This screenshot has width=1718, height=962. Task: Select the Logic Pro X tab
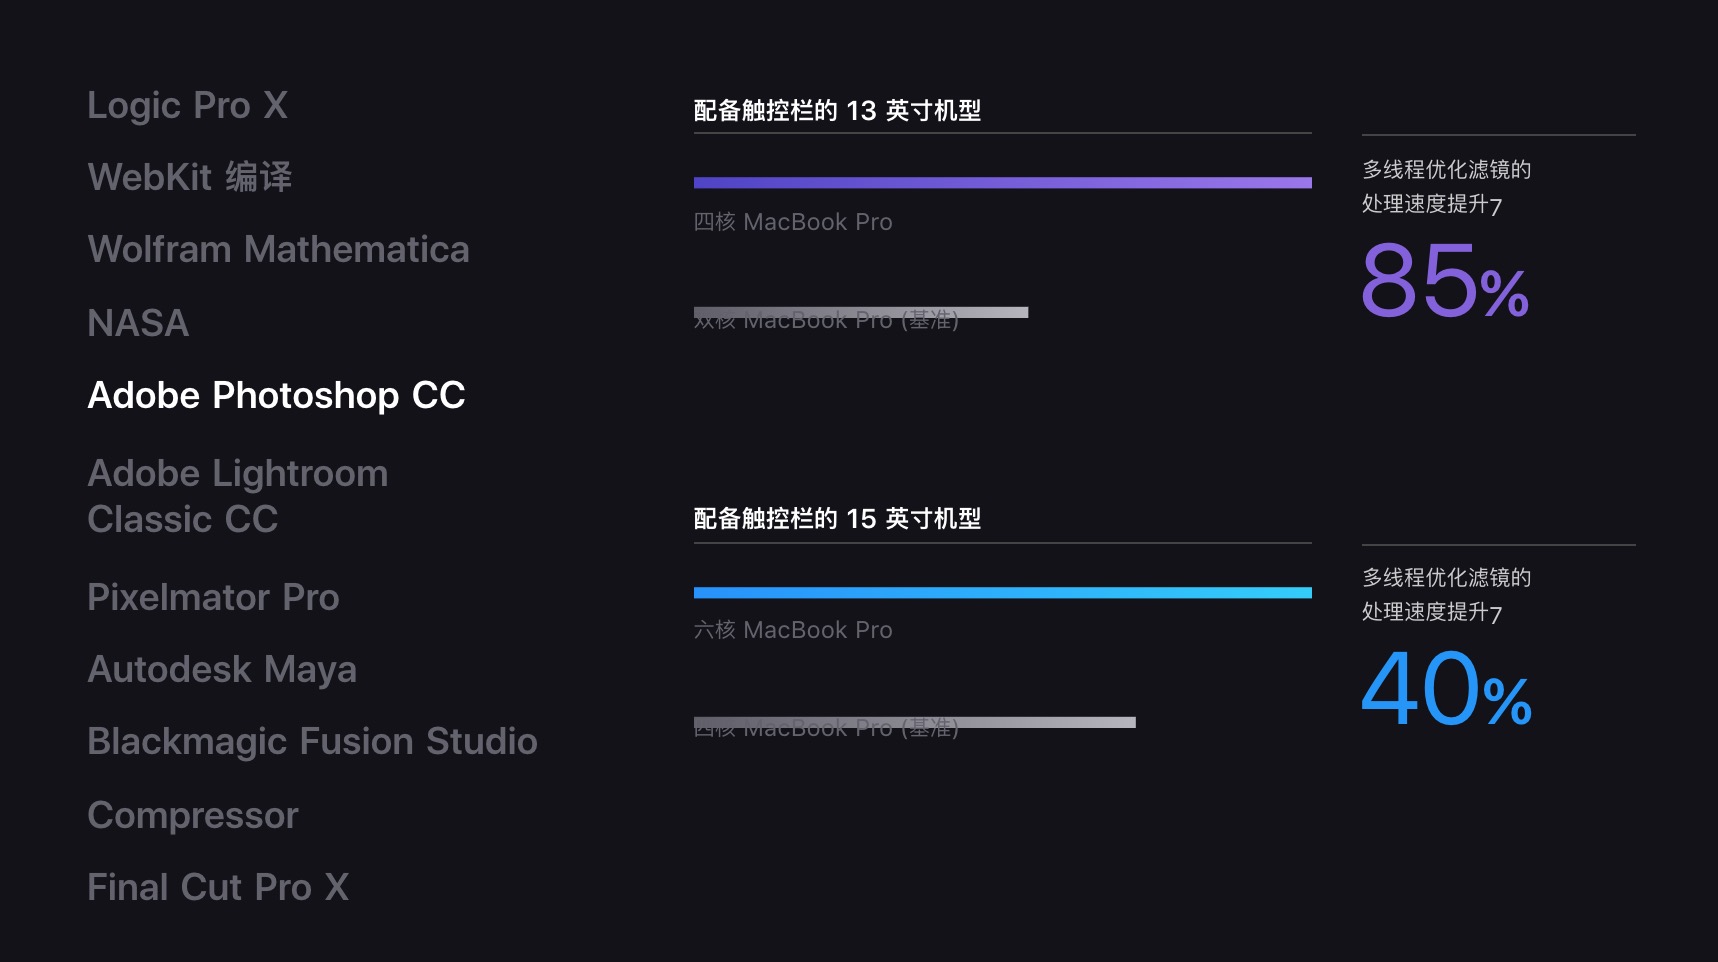point(188,105)
